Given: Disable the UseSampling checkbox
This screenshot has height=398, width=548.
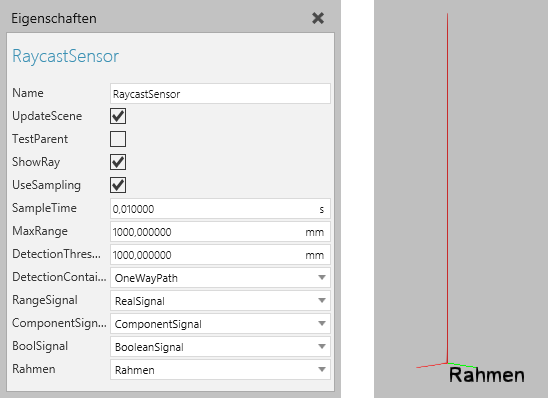Looking at the screenshot, I should click(118, 185).
